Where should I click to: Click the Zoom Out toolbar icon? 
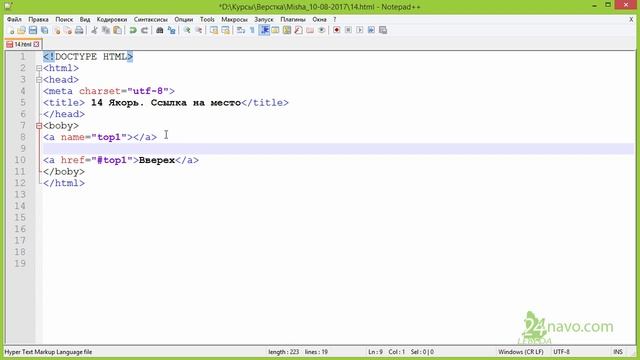click(x=198, y=30)
